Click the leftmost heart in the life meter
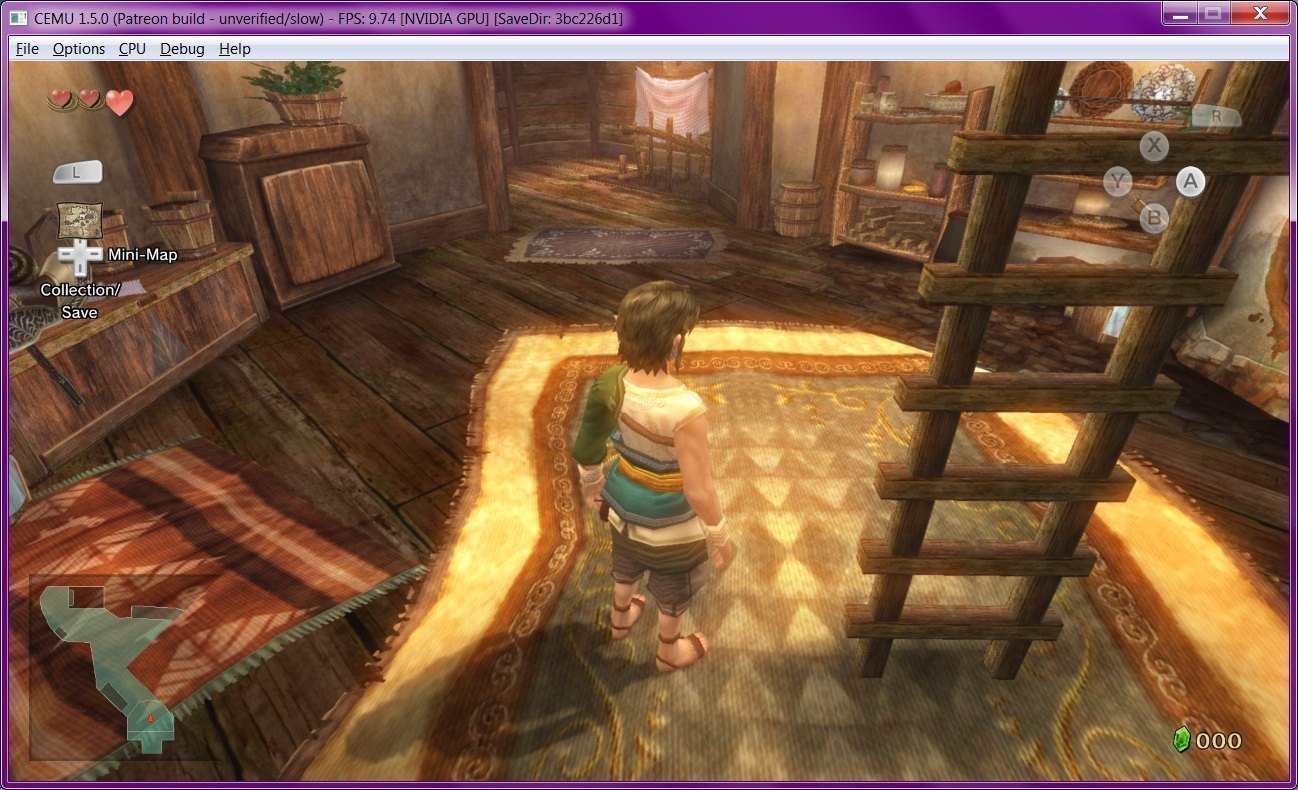This screenshot has height=790, width=1298. [x=62, y=99]
